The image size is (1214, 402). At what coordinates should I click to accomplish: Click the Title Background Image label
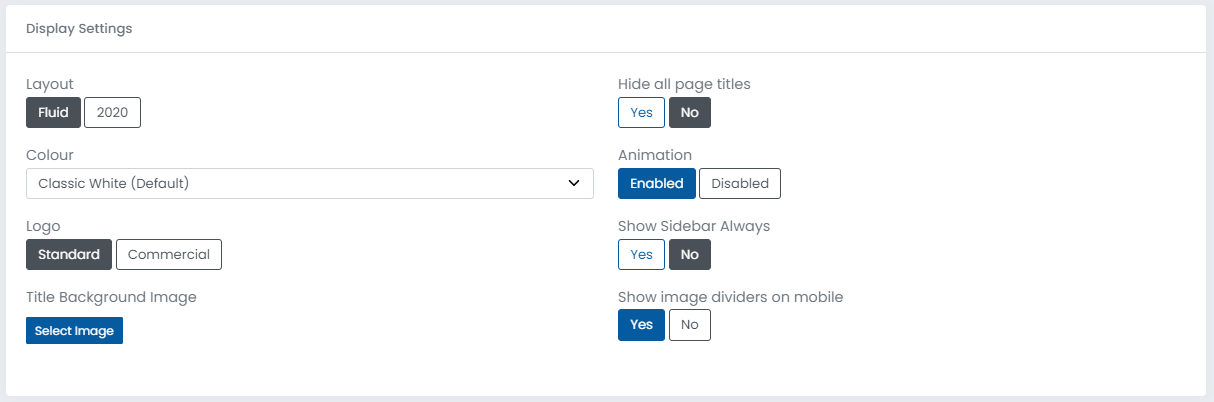coord(111,297)
